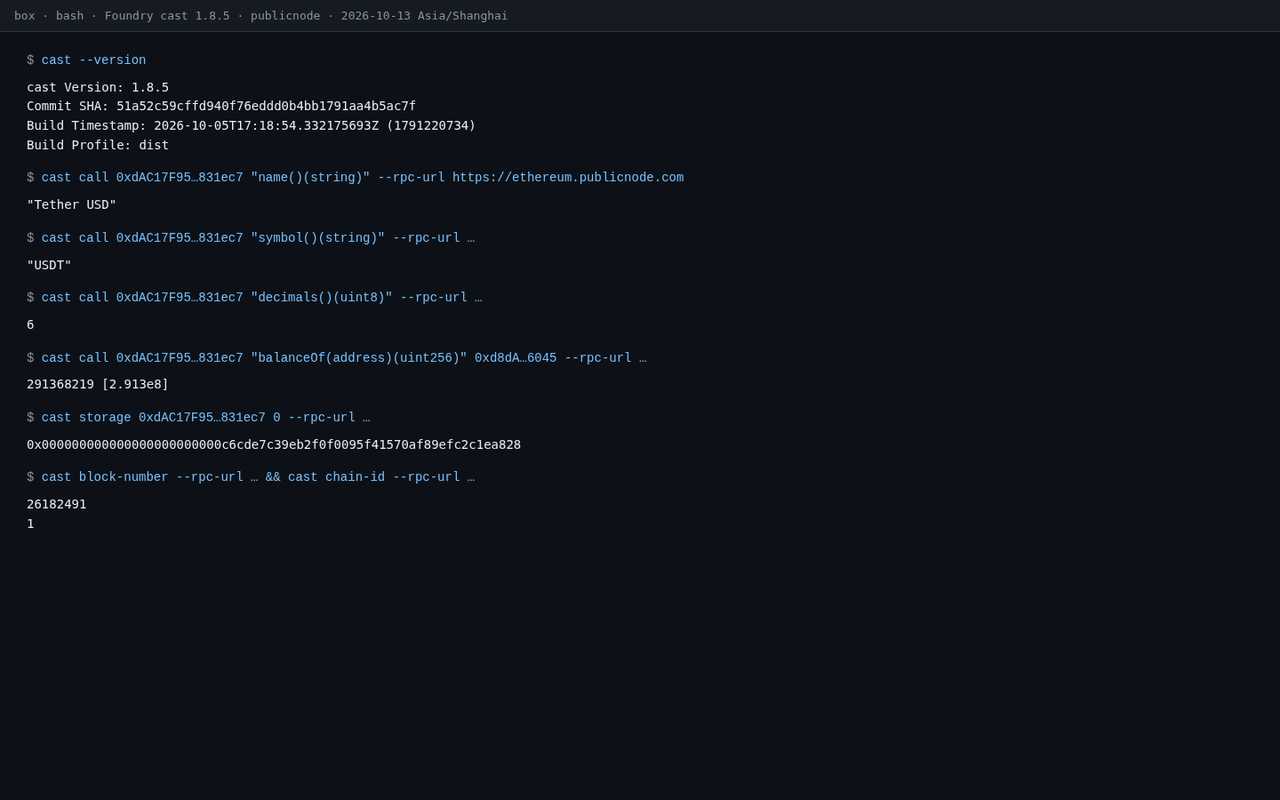Click the https://ethereum.publicnode.com RPC URL
Image resolution: width=1280 pixels, height=800 pixels.
(x=568, y=178)
